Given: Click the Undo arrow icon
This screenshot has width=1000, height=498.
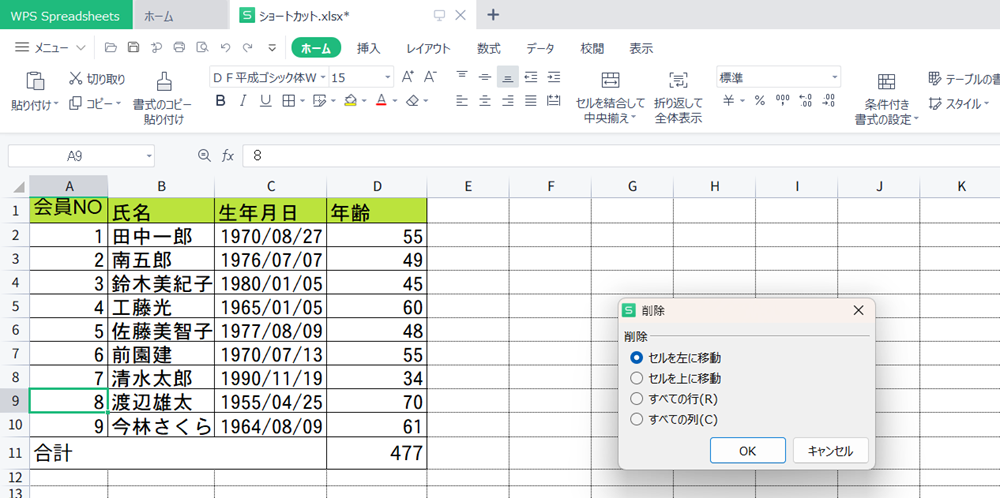Looking at the screenshot, I should (x=224, y=47).
